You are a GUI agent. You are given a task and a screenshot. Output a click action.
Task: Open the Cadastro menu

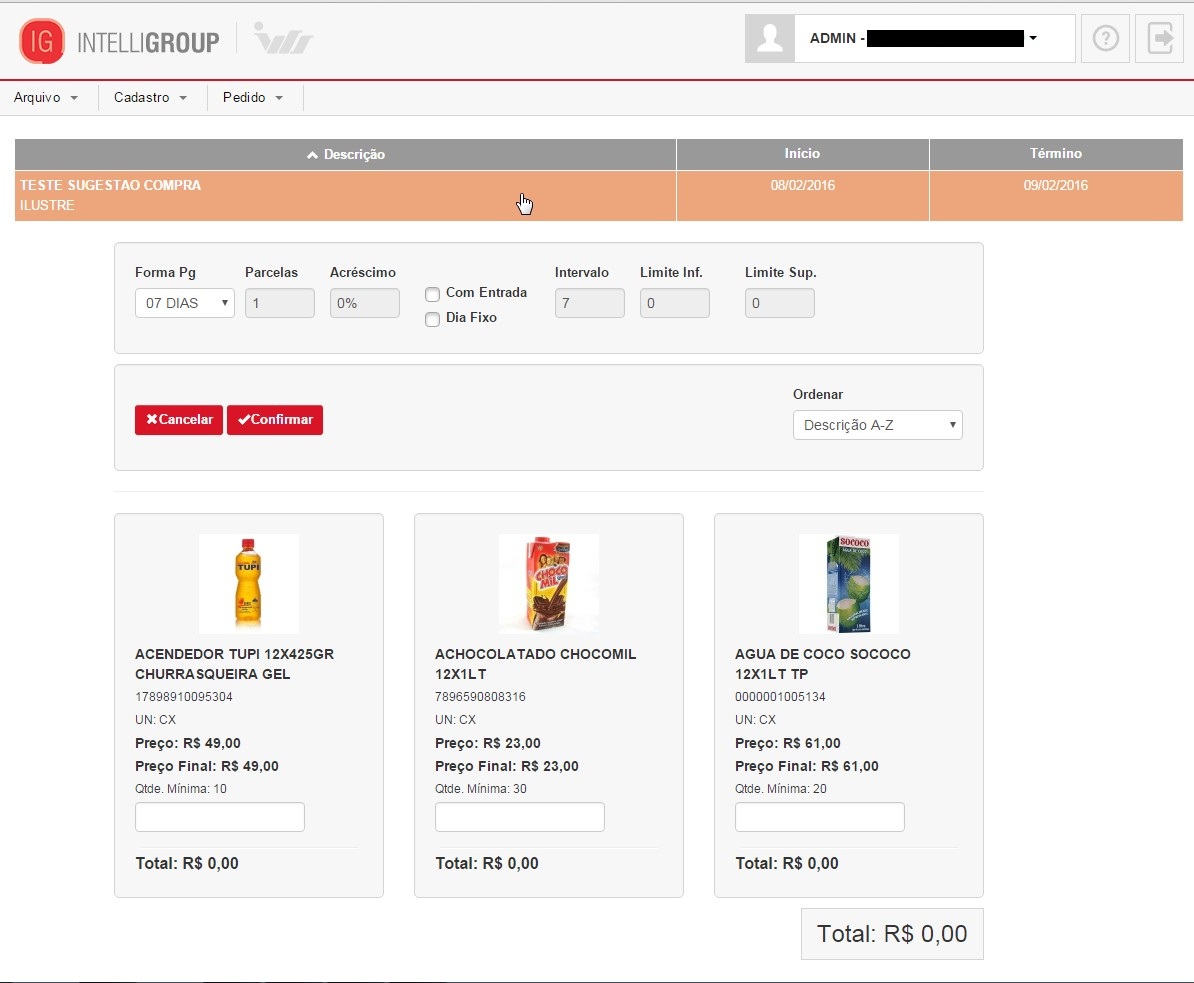pos(150,97)
